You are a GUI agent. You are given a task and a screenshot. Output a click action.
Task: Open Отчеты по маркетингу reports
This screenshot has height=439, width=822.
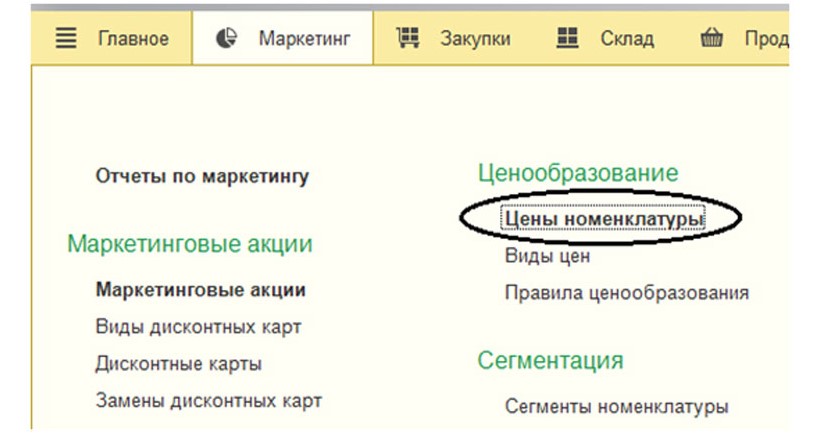(x=202, y=176)
